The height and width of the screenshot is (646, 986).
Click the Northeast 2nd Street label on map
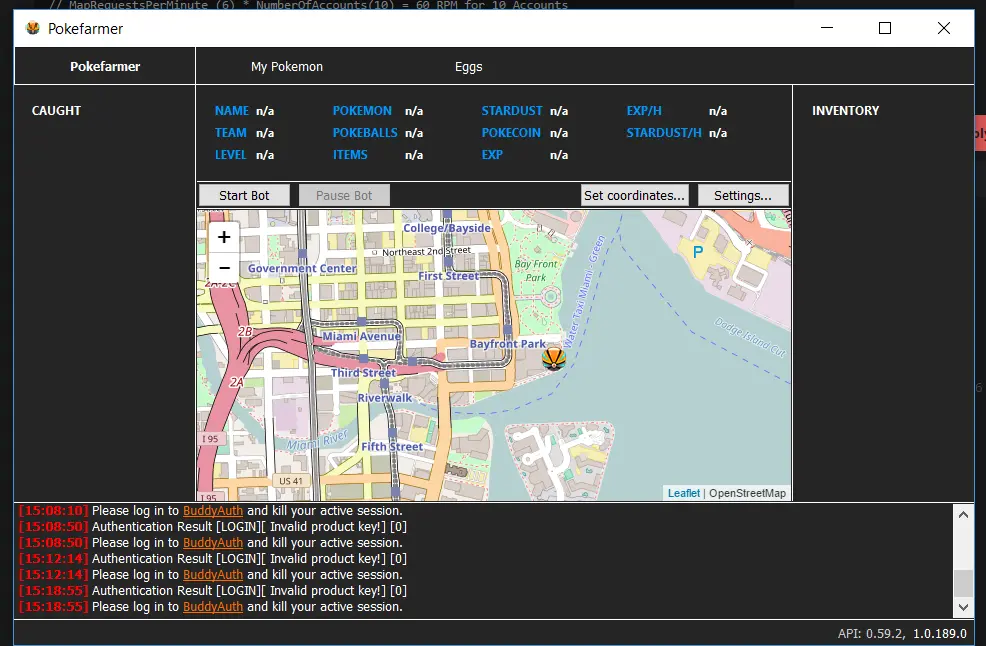(x=426, y=252)
